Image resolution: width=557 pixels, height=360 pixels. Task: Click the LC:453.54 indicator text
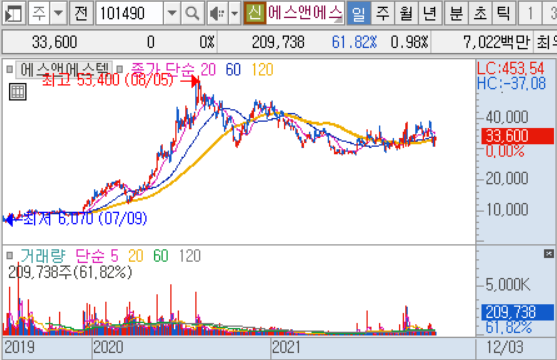[x=510, y=68]
